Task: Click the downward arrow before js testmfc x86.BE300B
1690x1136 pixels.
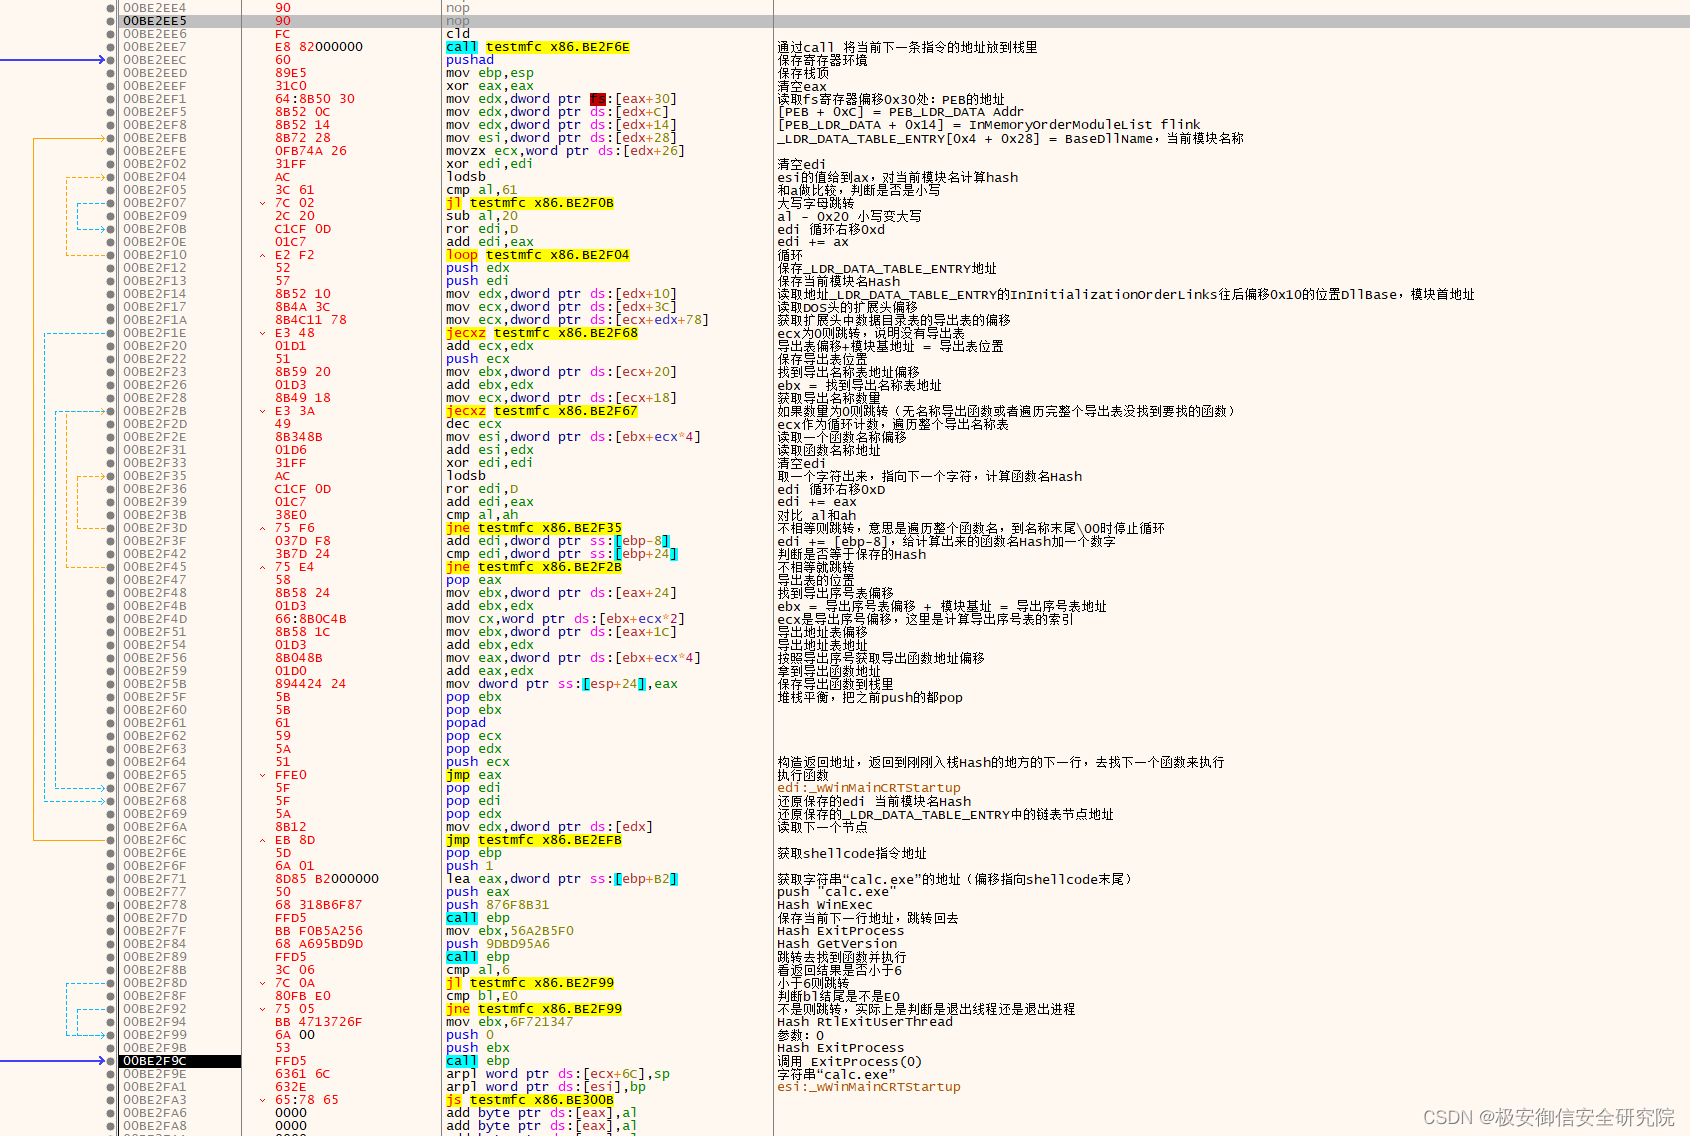Action: click(x=262, y=1099)
